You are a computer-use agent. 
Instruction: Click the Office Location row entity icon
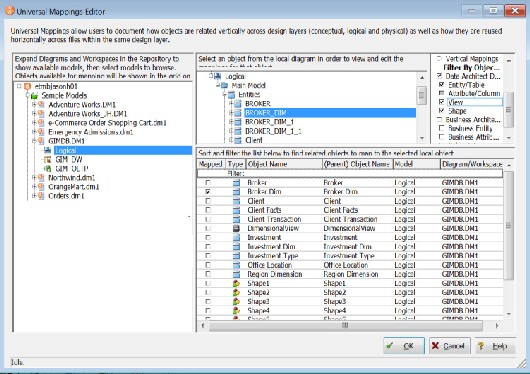click(x=236, y=265)
